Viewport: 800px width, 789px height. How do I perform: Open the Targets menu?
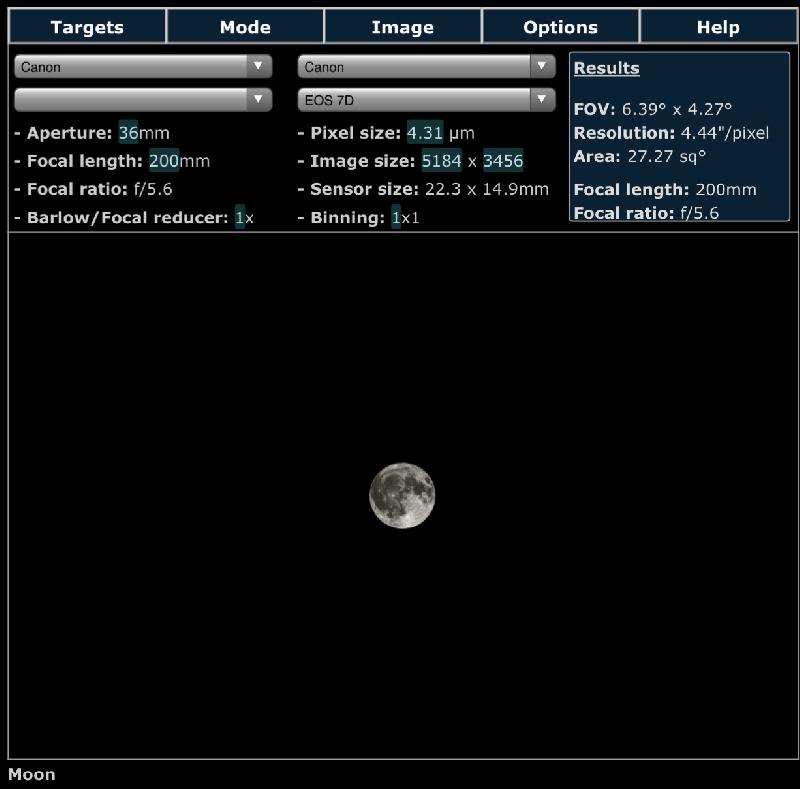point(87,27)
